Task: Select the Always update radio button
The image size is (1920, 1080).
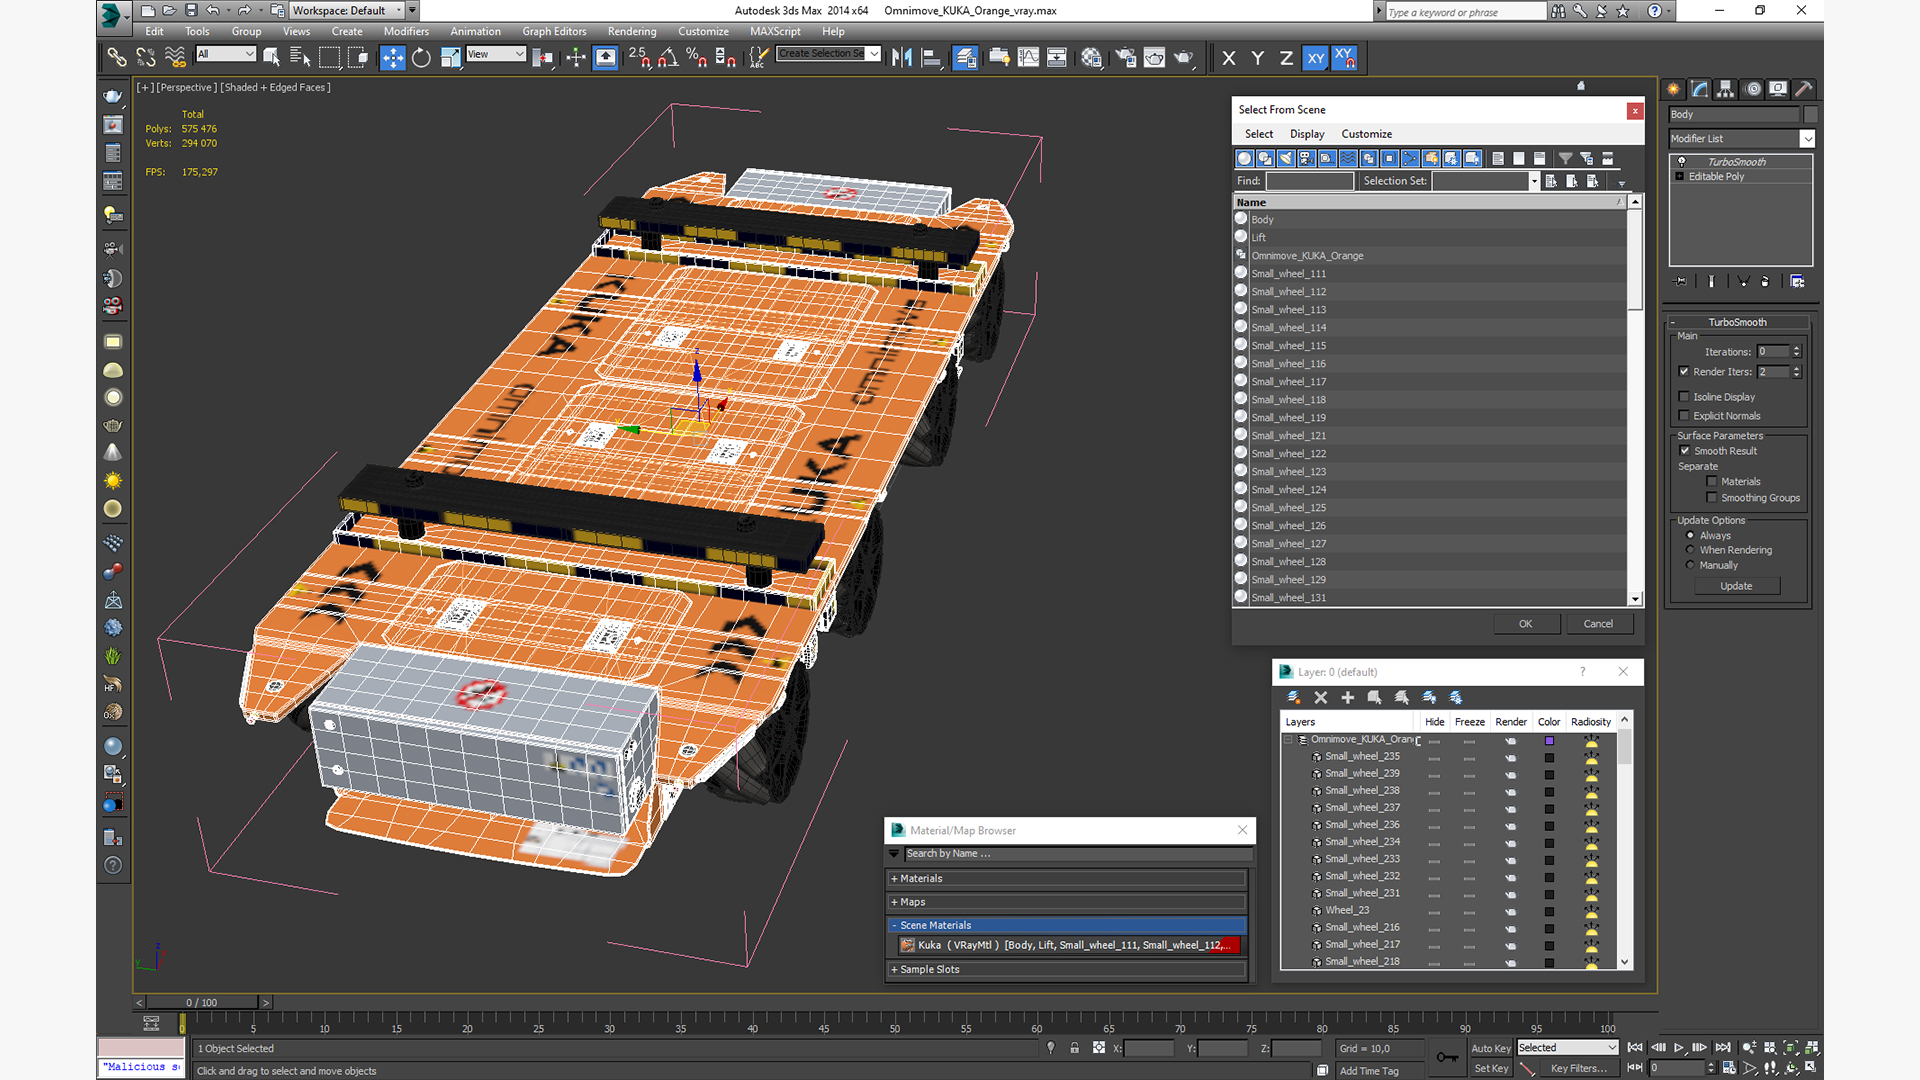Action: 1691,536
